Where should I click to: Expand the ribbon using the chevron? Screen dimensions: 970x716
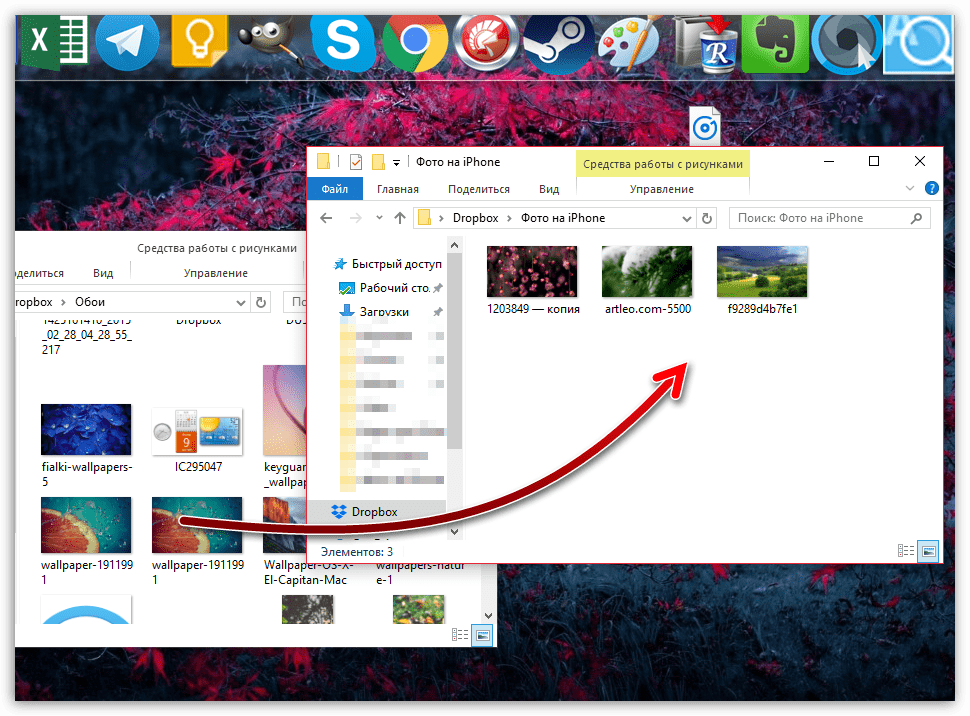point(910,188)
